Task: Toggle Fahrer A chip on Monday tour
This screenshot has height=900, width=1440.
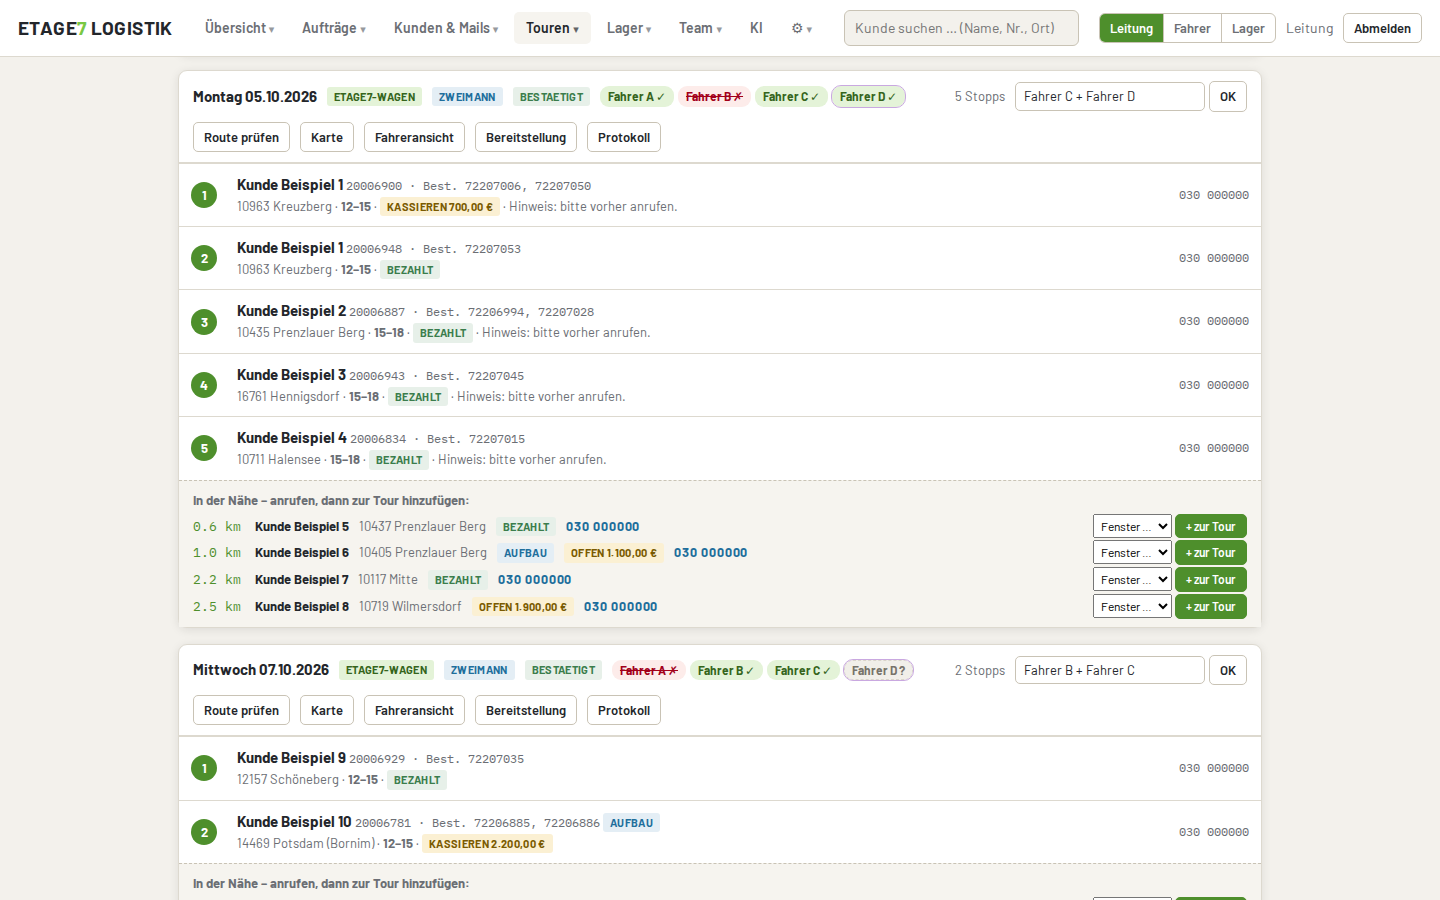Action: point(636,97)
